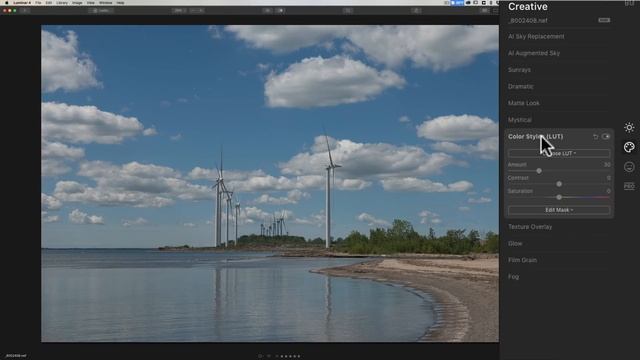Click the wind turbine photo on canvas
The height and width of the screenshot is (360, 640).
(x=270, y=183)
